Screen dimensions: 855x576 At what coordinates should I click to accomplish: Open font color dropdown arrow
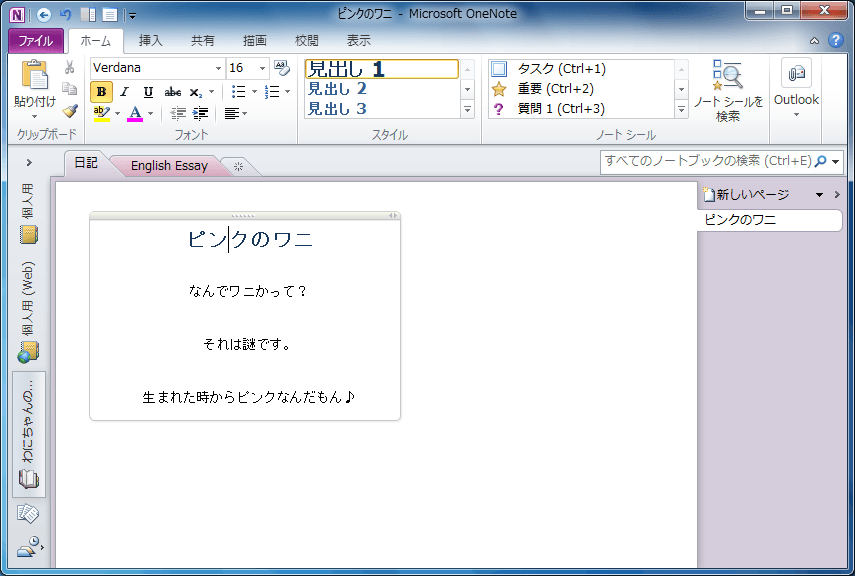[150, 113]
